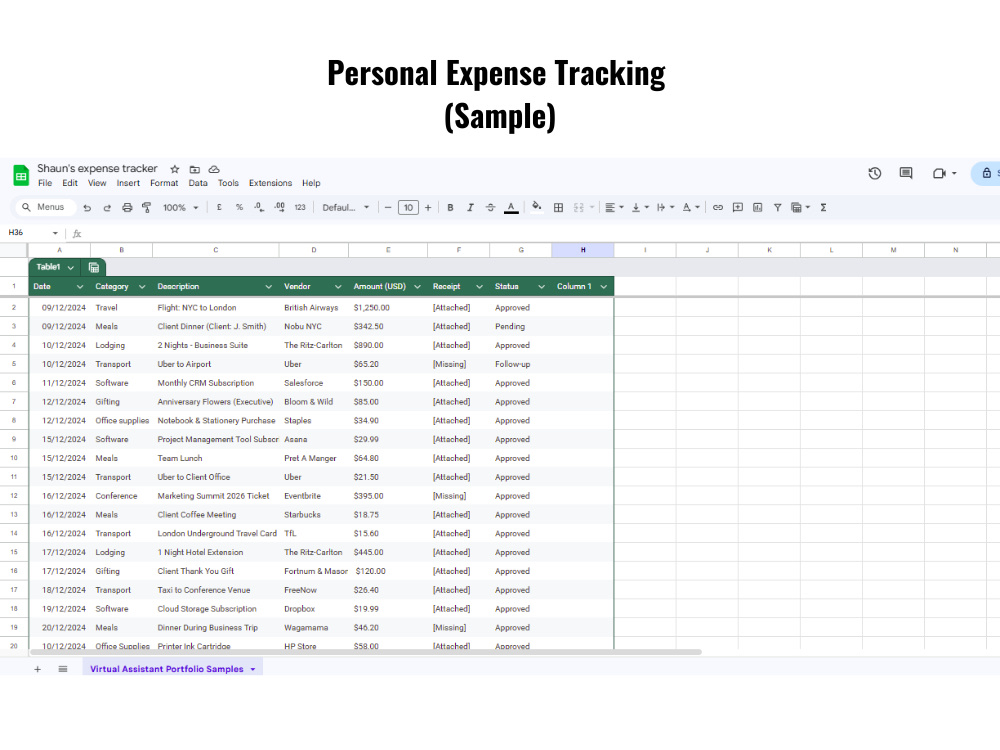
Task: Open the comments panel icon
Action: pos(906,173)
